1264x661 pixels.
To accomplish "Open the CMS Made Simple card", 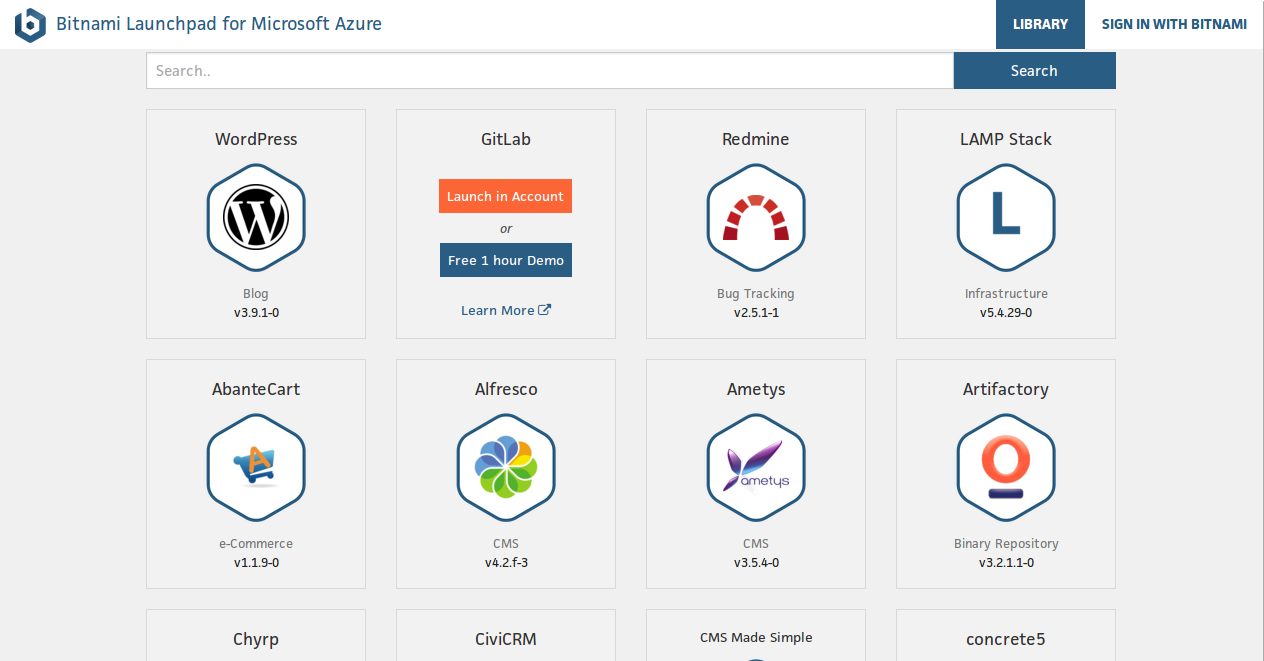I will tap(756, 635).
